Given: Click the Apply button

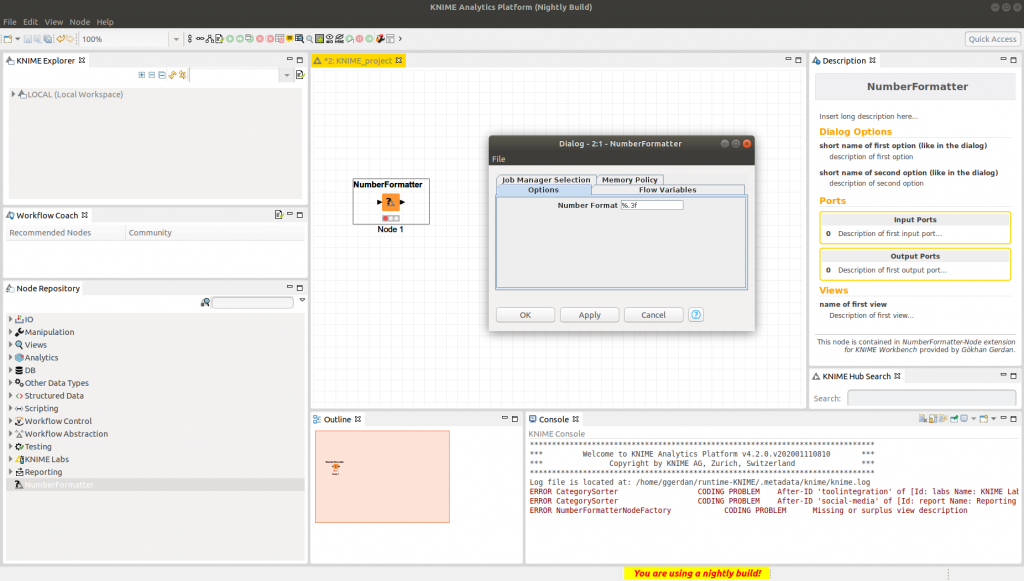Looking at the screenshot, I should [x=590, y=315].
